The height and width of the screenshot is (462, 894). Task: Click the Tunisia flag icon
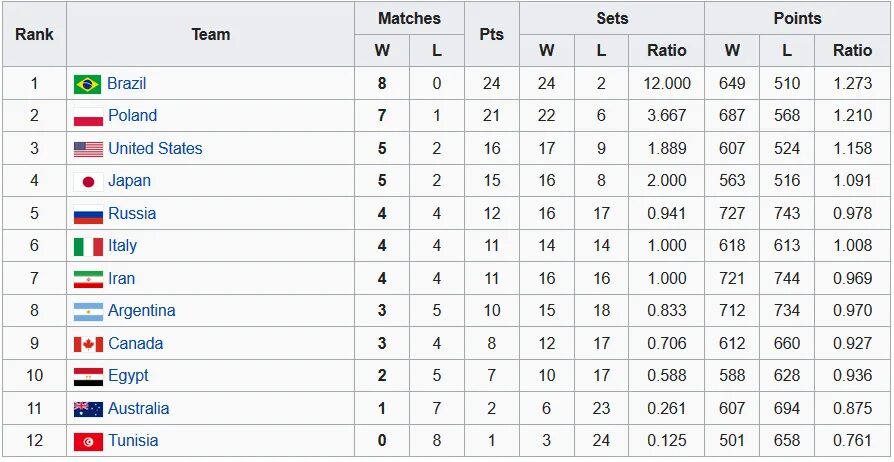[x=88, y=442]
